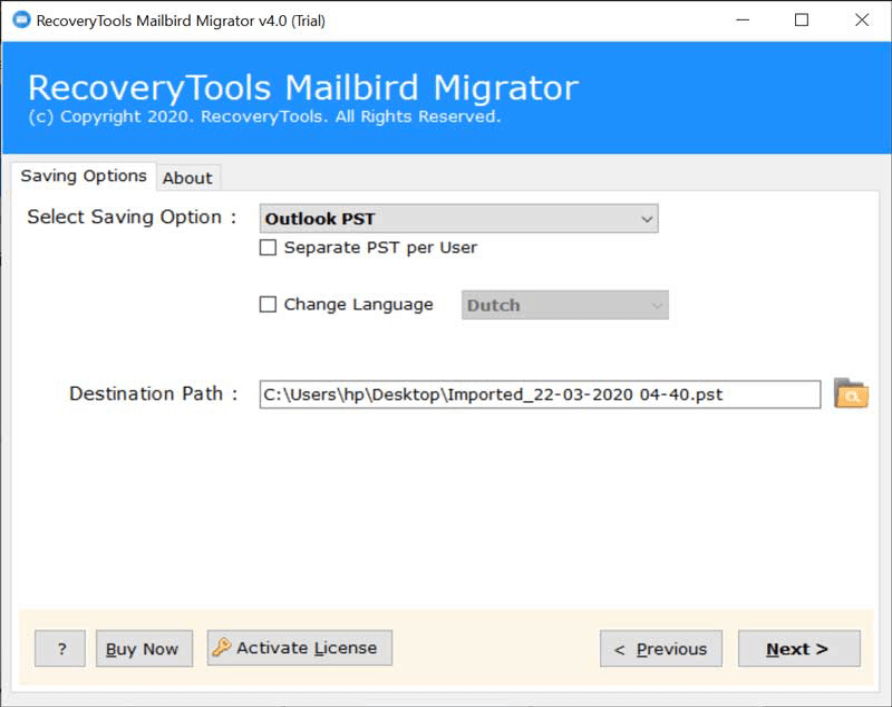The height and width of the screenshot is (707, 892).
Task: Click the Mailbird Migrator app icon in title bar
Action: [x=20, y=20]
